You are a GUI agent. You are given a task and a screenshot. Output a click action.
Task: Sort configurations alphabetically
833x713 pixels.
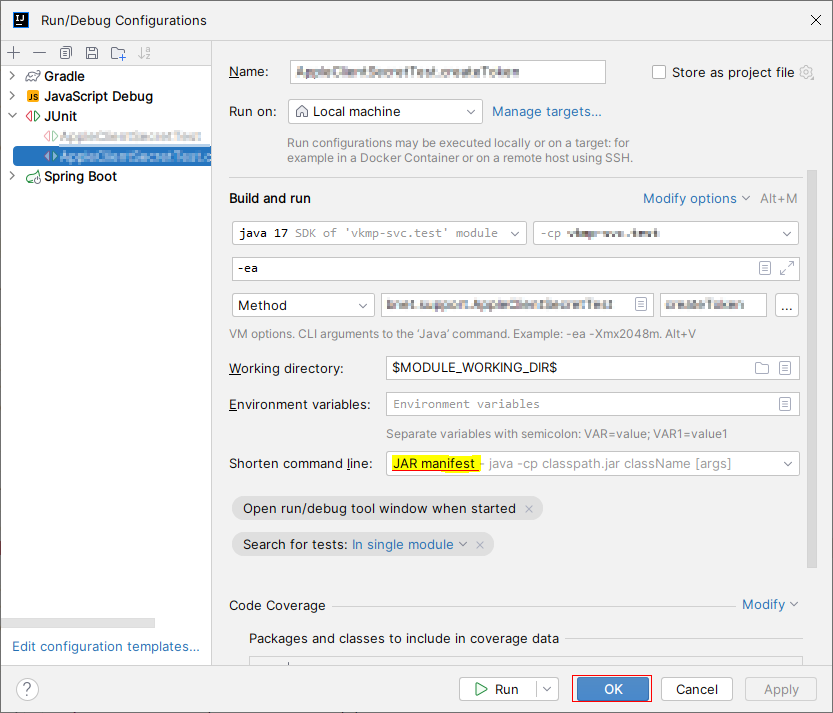144,53
